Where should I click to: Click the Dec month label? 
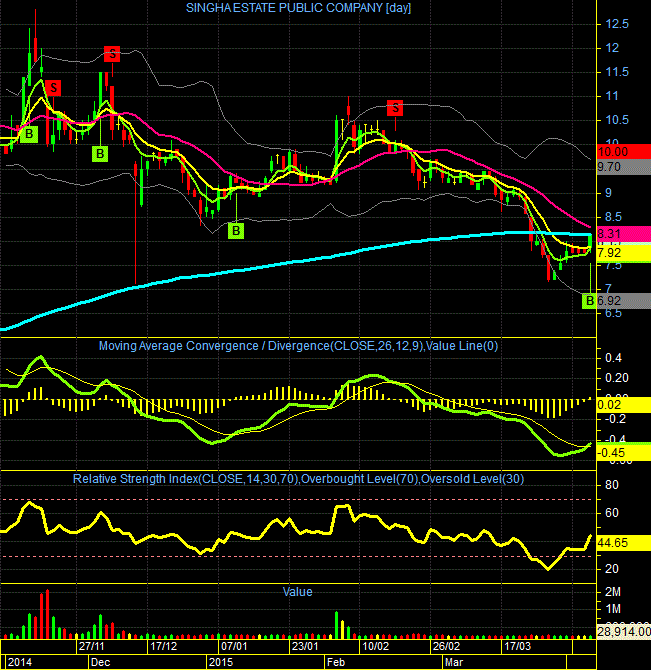click(100, 662)
